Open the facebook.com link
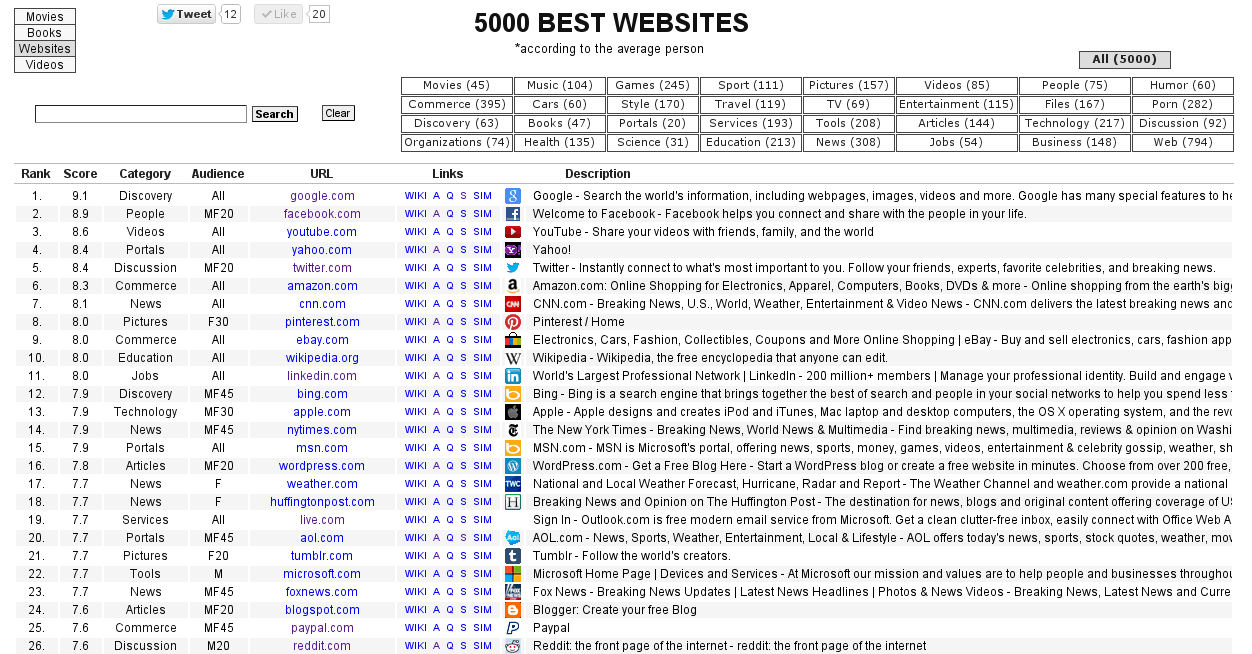The image size is (1252, 654). pyautogui.click(x=322, y=214)
